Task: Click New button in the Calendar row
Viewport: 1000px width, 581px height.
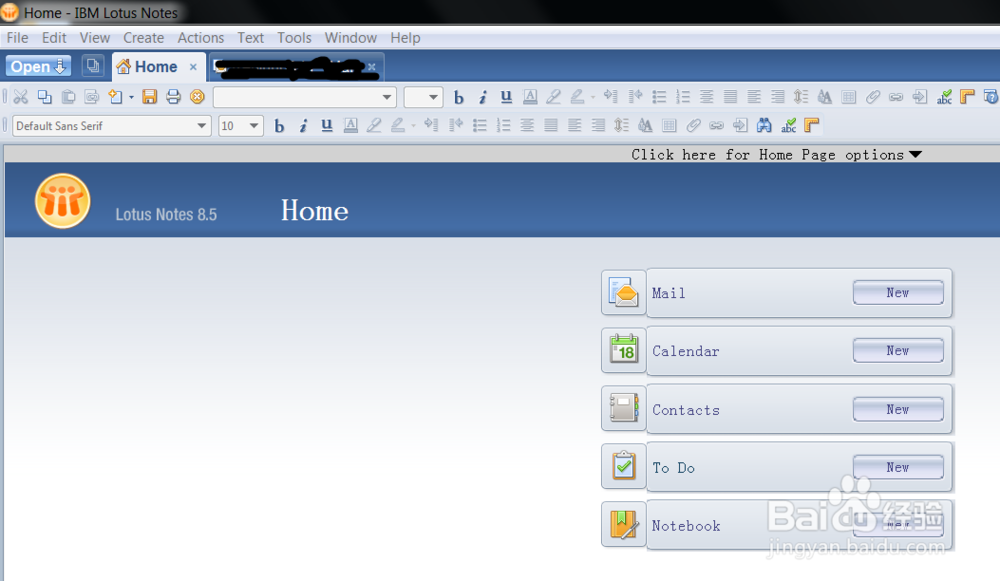Action: [898, 350]
